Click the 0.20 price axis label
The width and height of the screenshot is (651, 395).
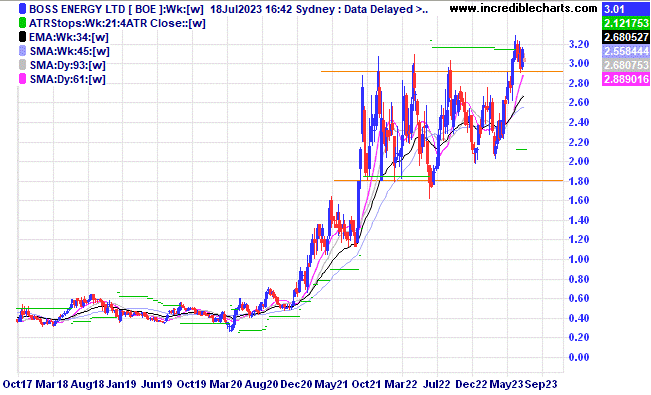point(579,337)
